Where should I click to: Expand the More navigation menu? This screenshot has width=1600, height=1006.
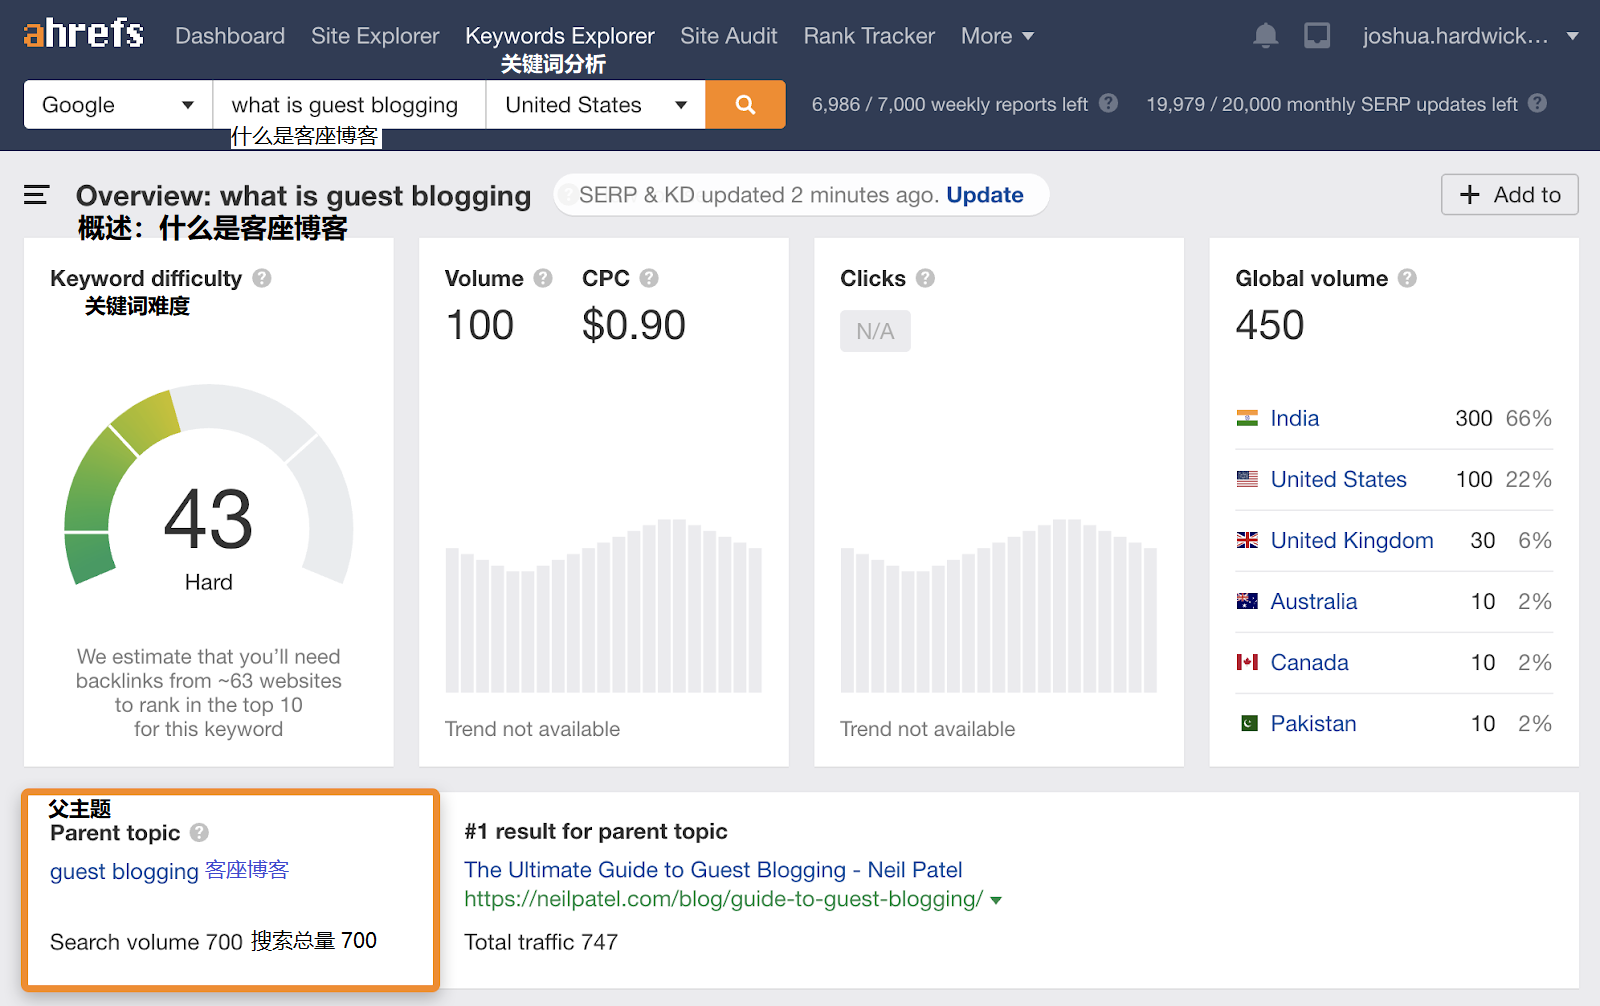tap(997, 36)
